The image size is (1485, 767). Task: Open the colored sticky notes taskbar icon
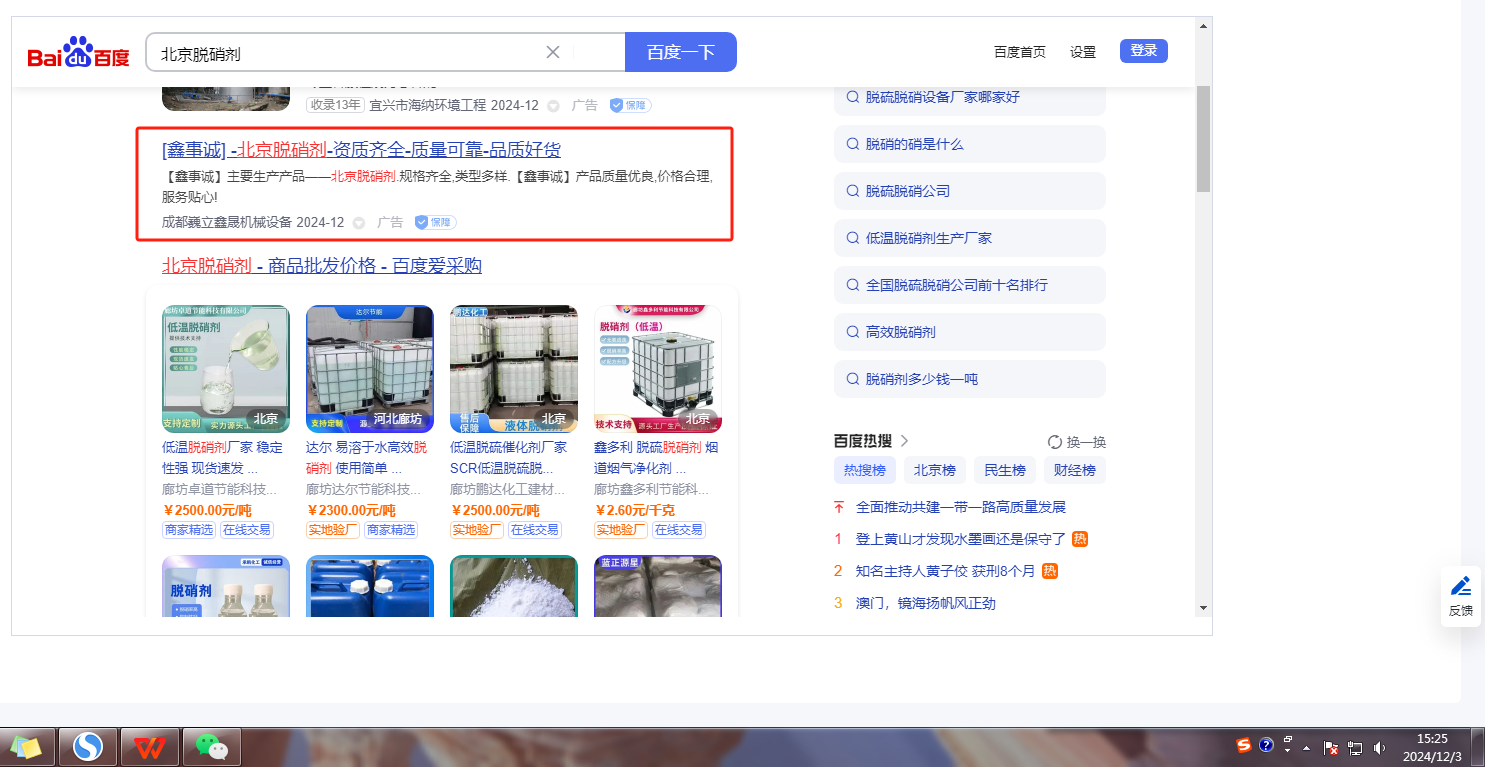[26, 747]
